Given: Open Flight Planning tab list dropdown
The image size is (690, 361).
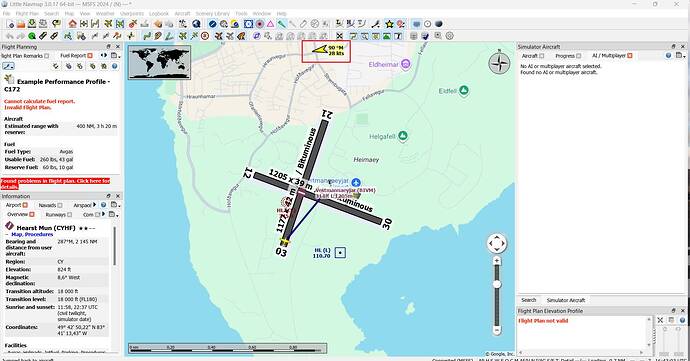Looking at the screenshot, I should pos(115,55).
